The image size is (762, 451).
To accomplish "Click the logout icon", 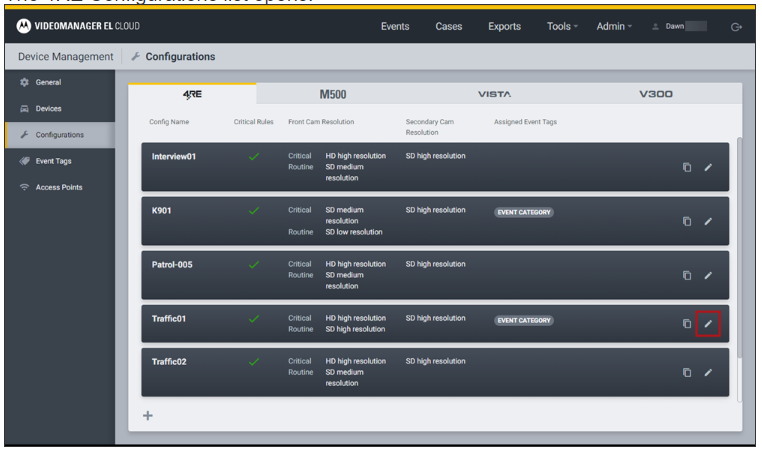I will [736, 27].
